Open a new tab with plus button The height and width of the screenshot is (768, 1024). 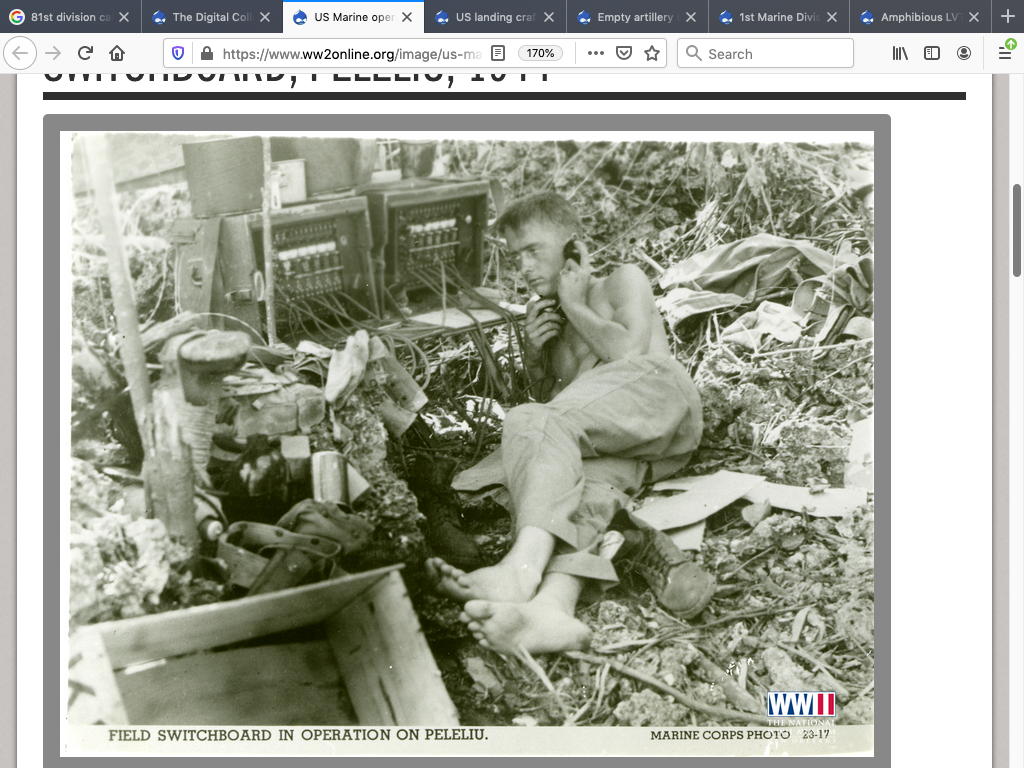(1007, 17)
